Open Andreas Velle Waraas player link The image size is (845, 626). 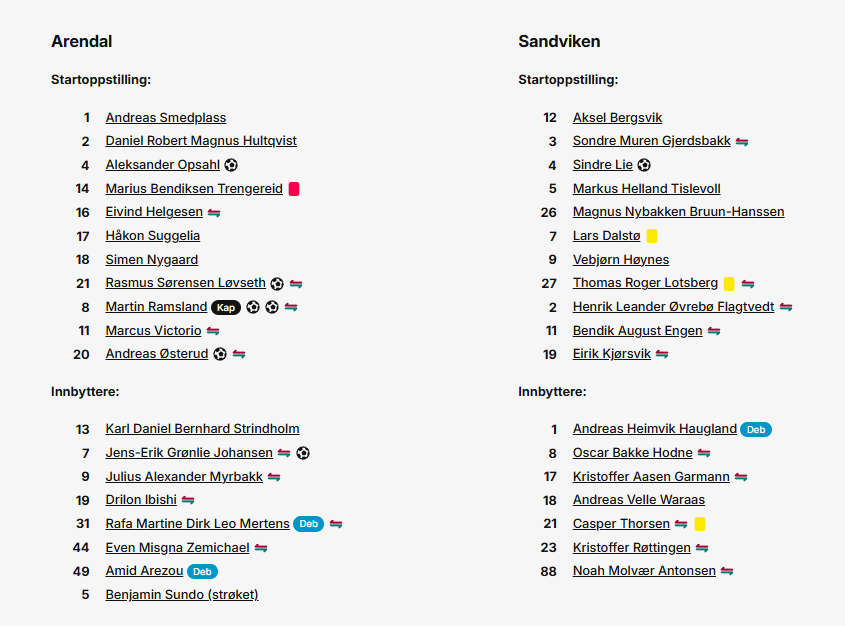(639, 500)
